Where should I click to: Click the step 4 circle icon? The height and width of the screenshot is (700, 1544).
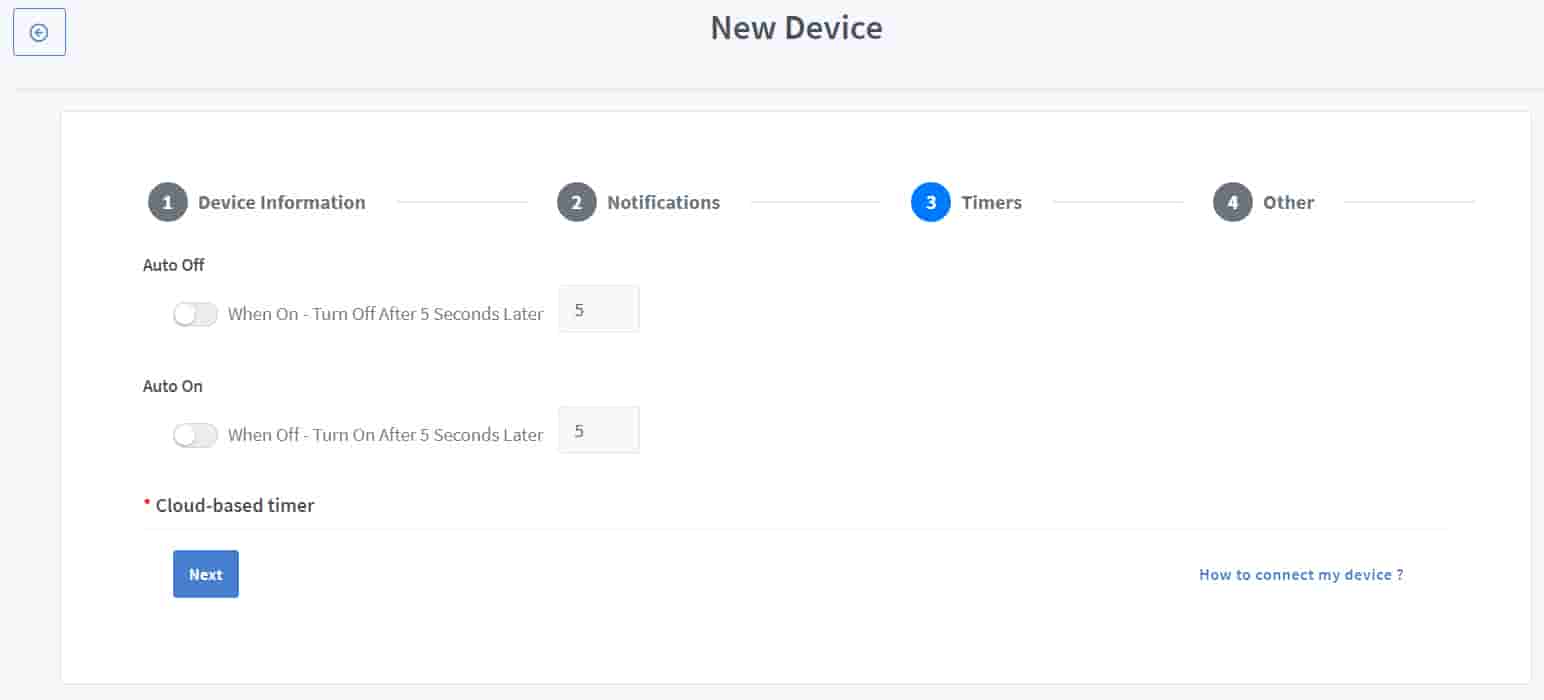(x=1233, y=202)
